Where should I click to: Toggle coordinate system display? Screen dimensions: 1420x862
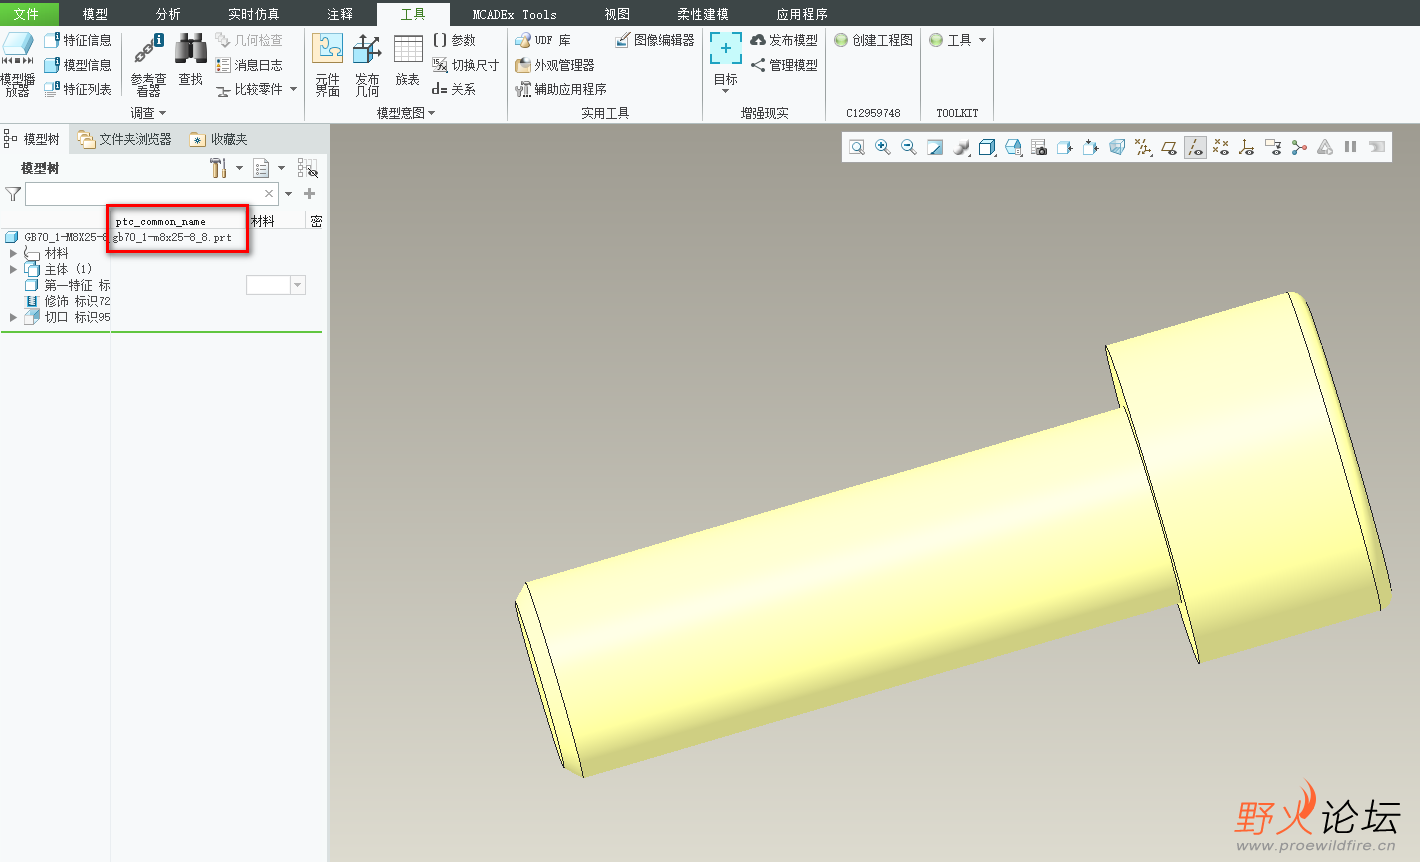point(1247,147)
